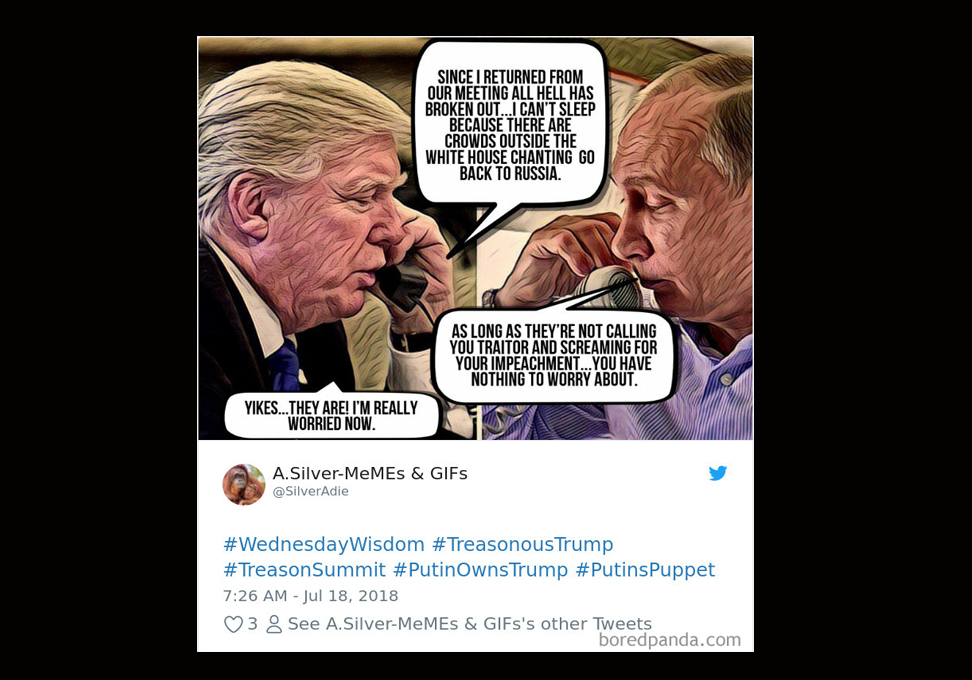Open the #TreasonousTrump hashtag link
Viewport: 972px width, 680px height.
point(523,544)
